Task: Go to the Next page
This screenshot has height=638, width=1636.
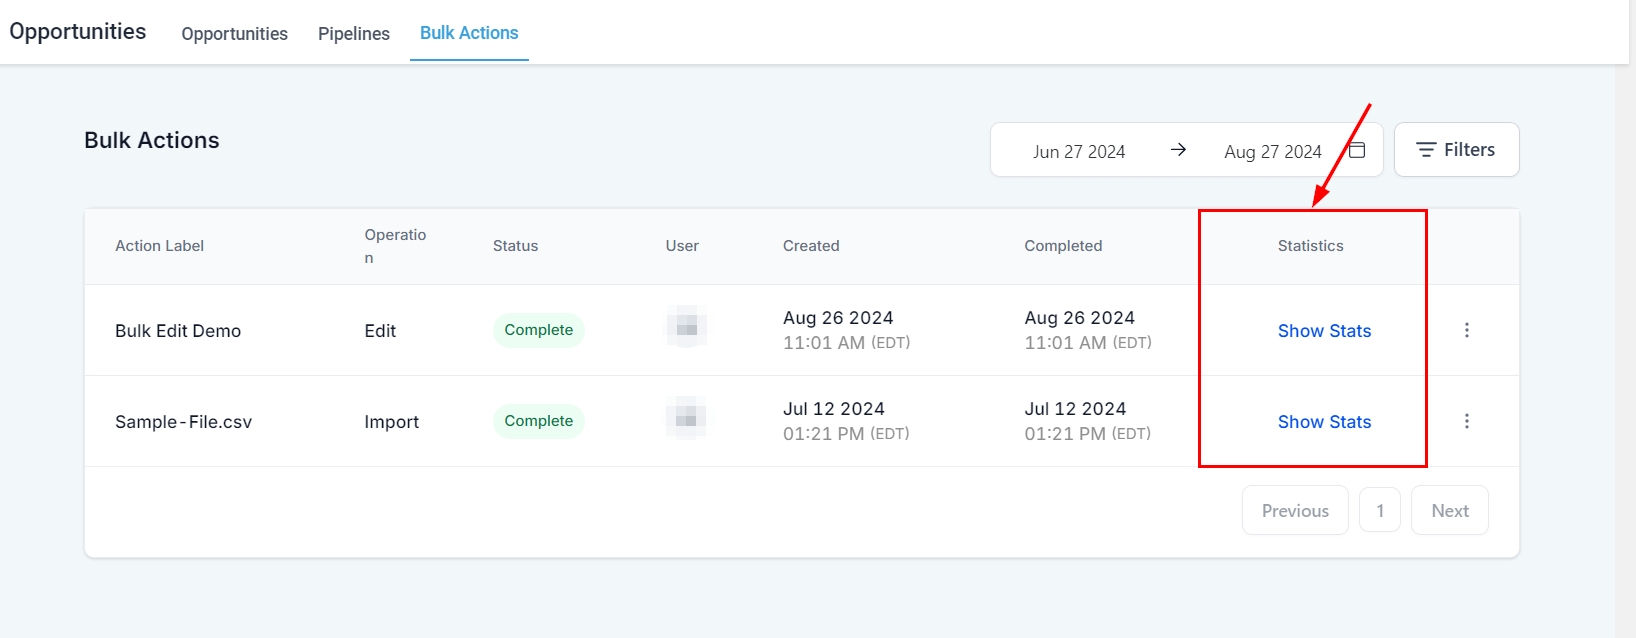Action: [x=1449, y=511]
